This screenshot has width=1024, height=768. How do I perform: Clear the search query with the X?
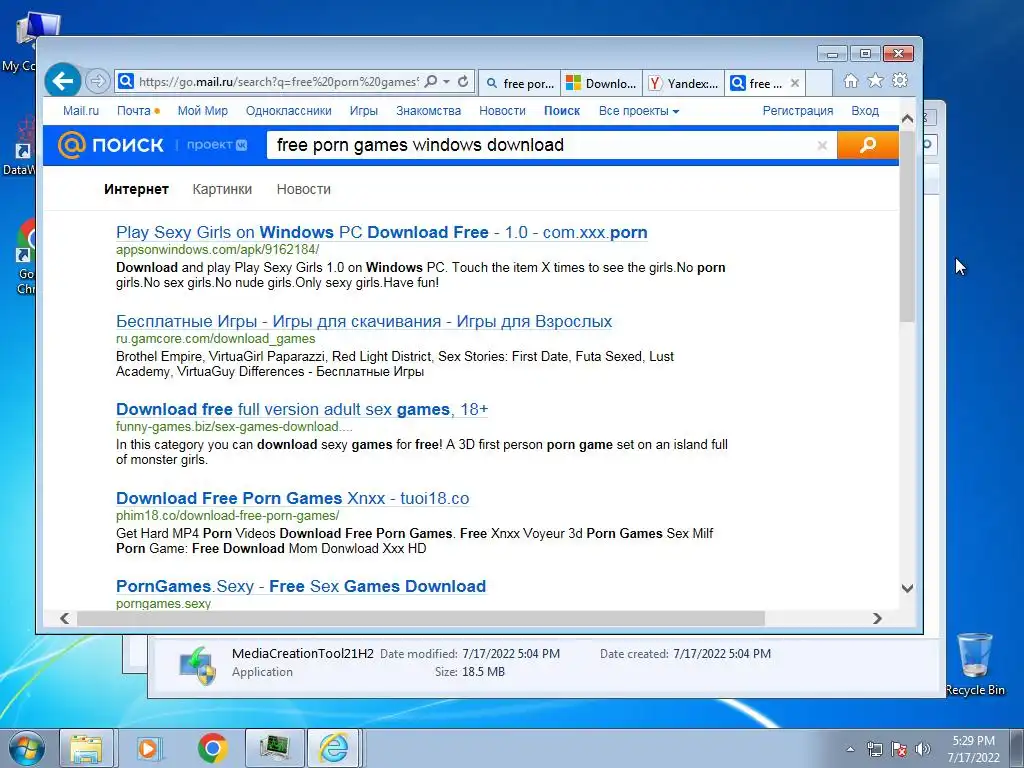click(822, 146)
